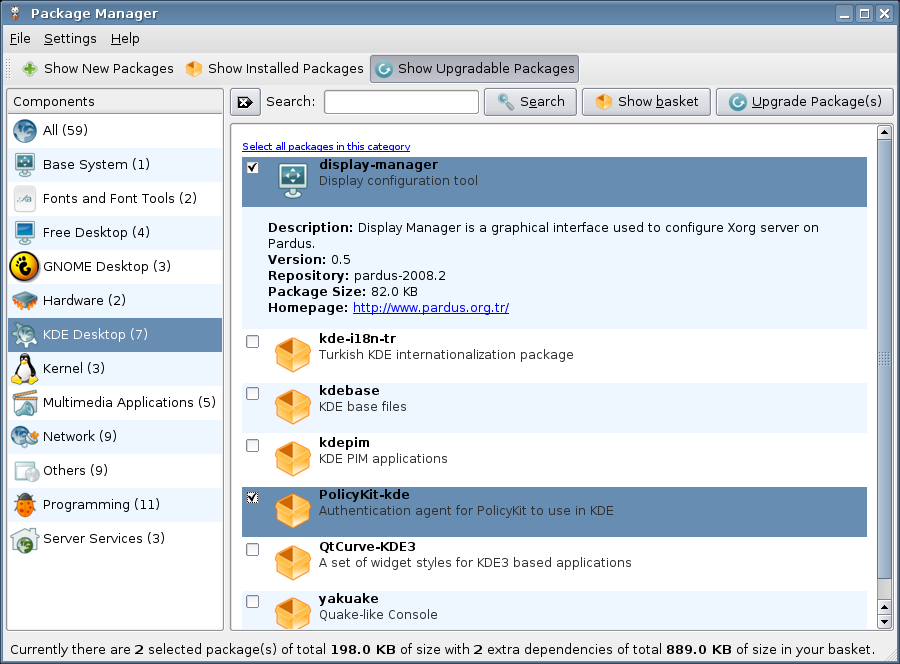The height and width of the screenshot is (664, 900).
Task: Show New Packages in toolbar
Action: tap(97, 69)
